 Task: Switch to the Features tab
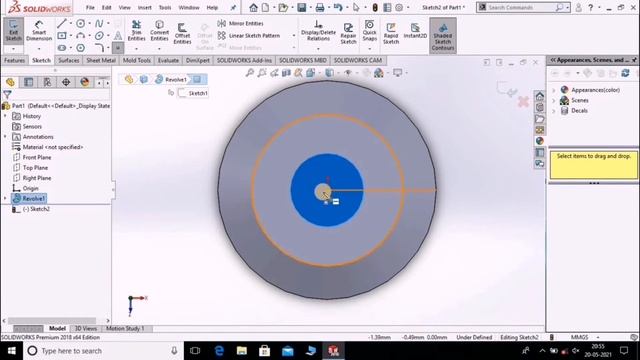click(15, 60)
